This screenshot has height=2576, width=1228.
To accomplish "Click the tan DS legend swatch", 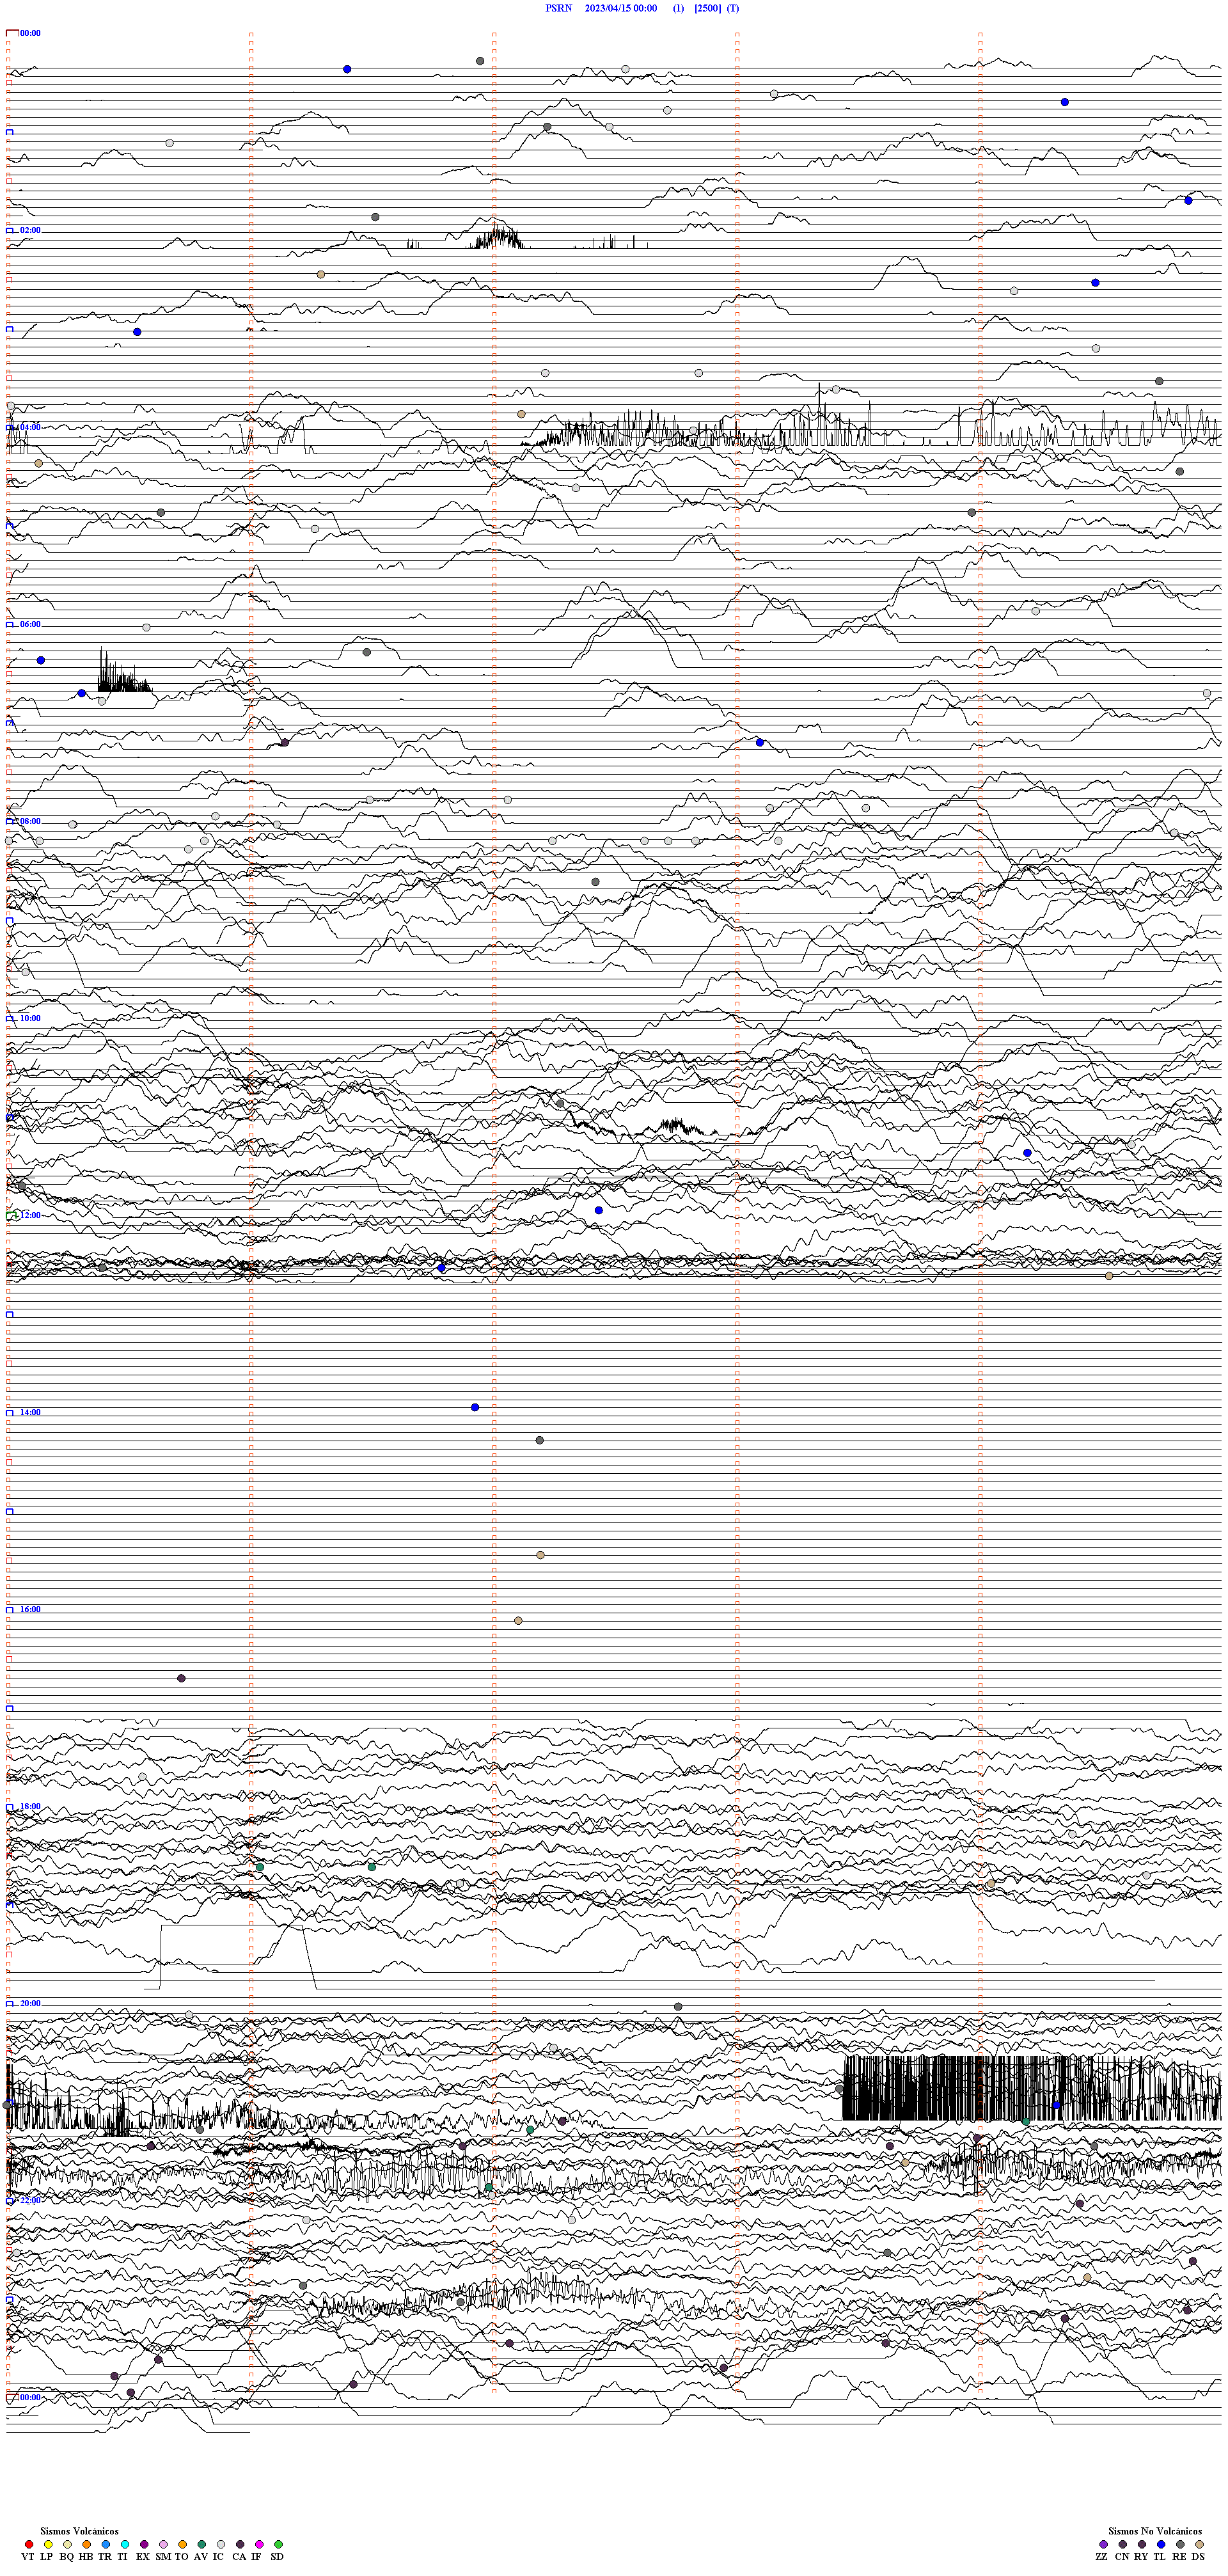I will point(1199,2544).
